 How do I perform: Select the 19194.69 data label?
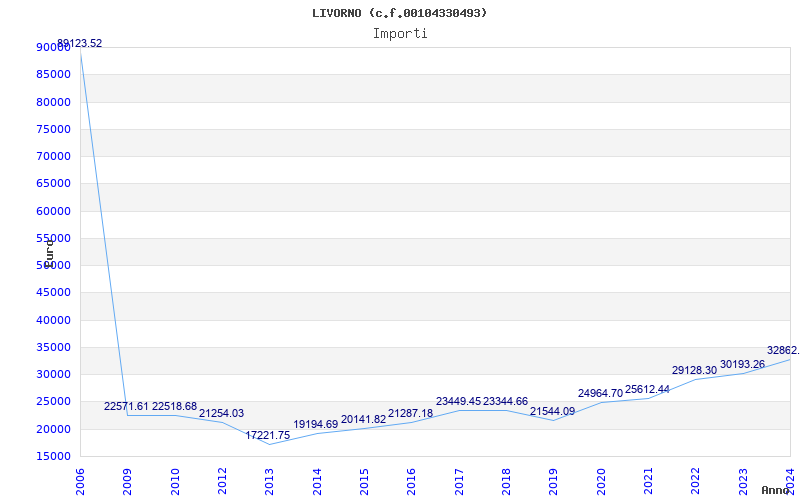point(316,424)
